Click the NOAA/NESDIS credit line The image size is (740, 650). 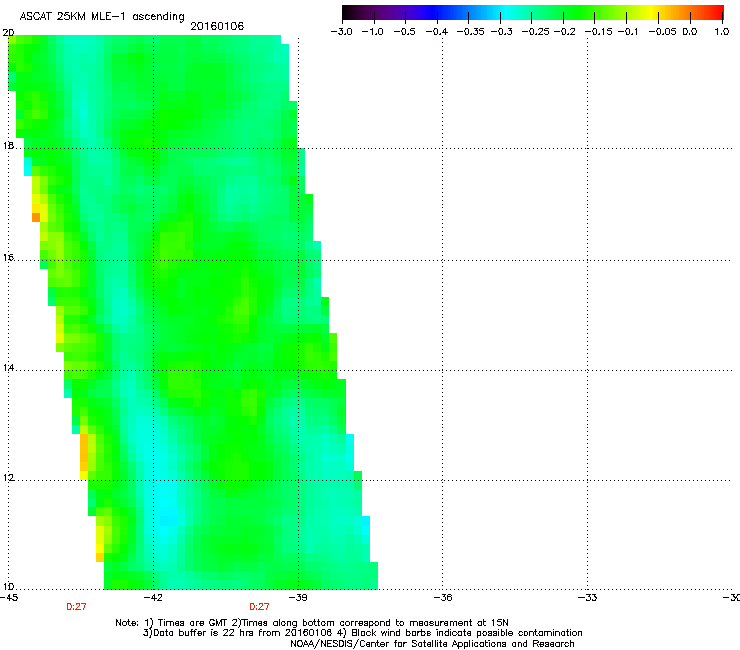[432, 644]
